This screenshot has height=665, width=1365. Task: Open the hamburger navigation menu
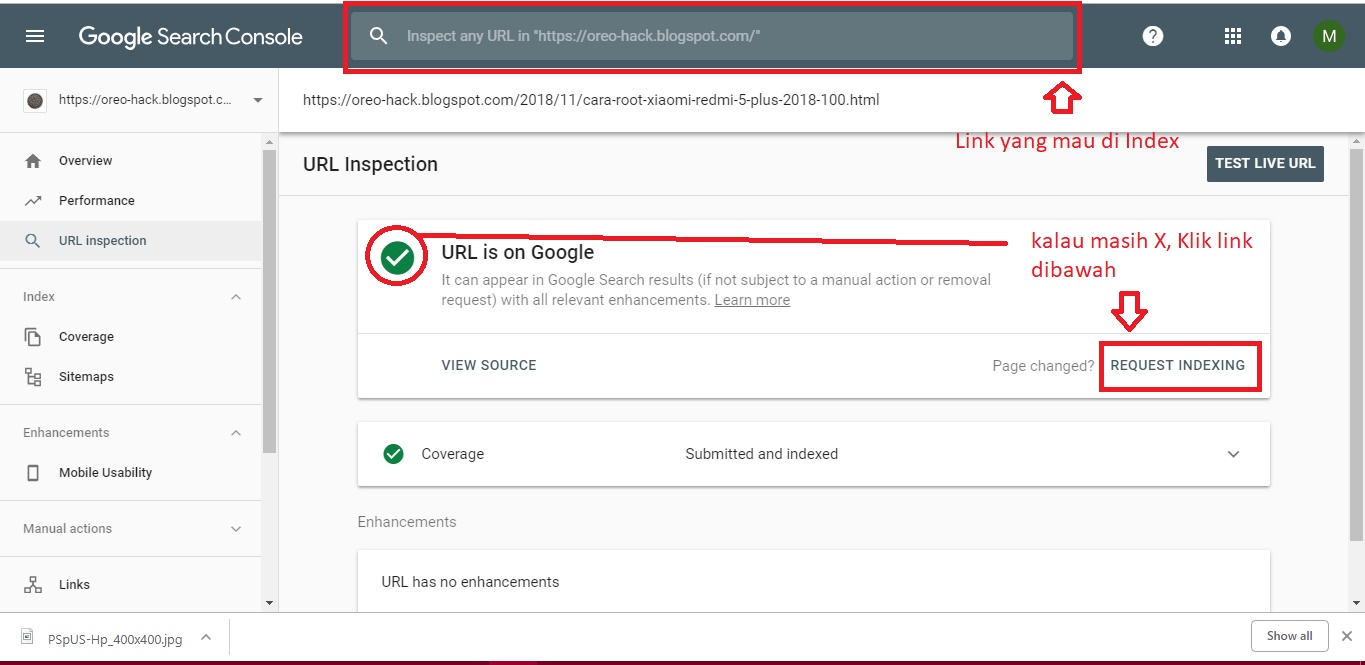tap(35, 36)
